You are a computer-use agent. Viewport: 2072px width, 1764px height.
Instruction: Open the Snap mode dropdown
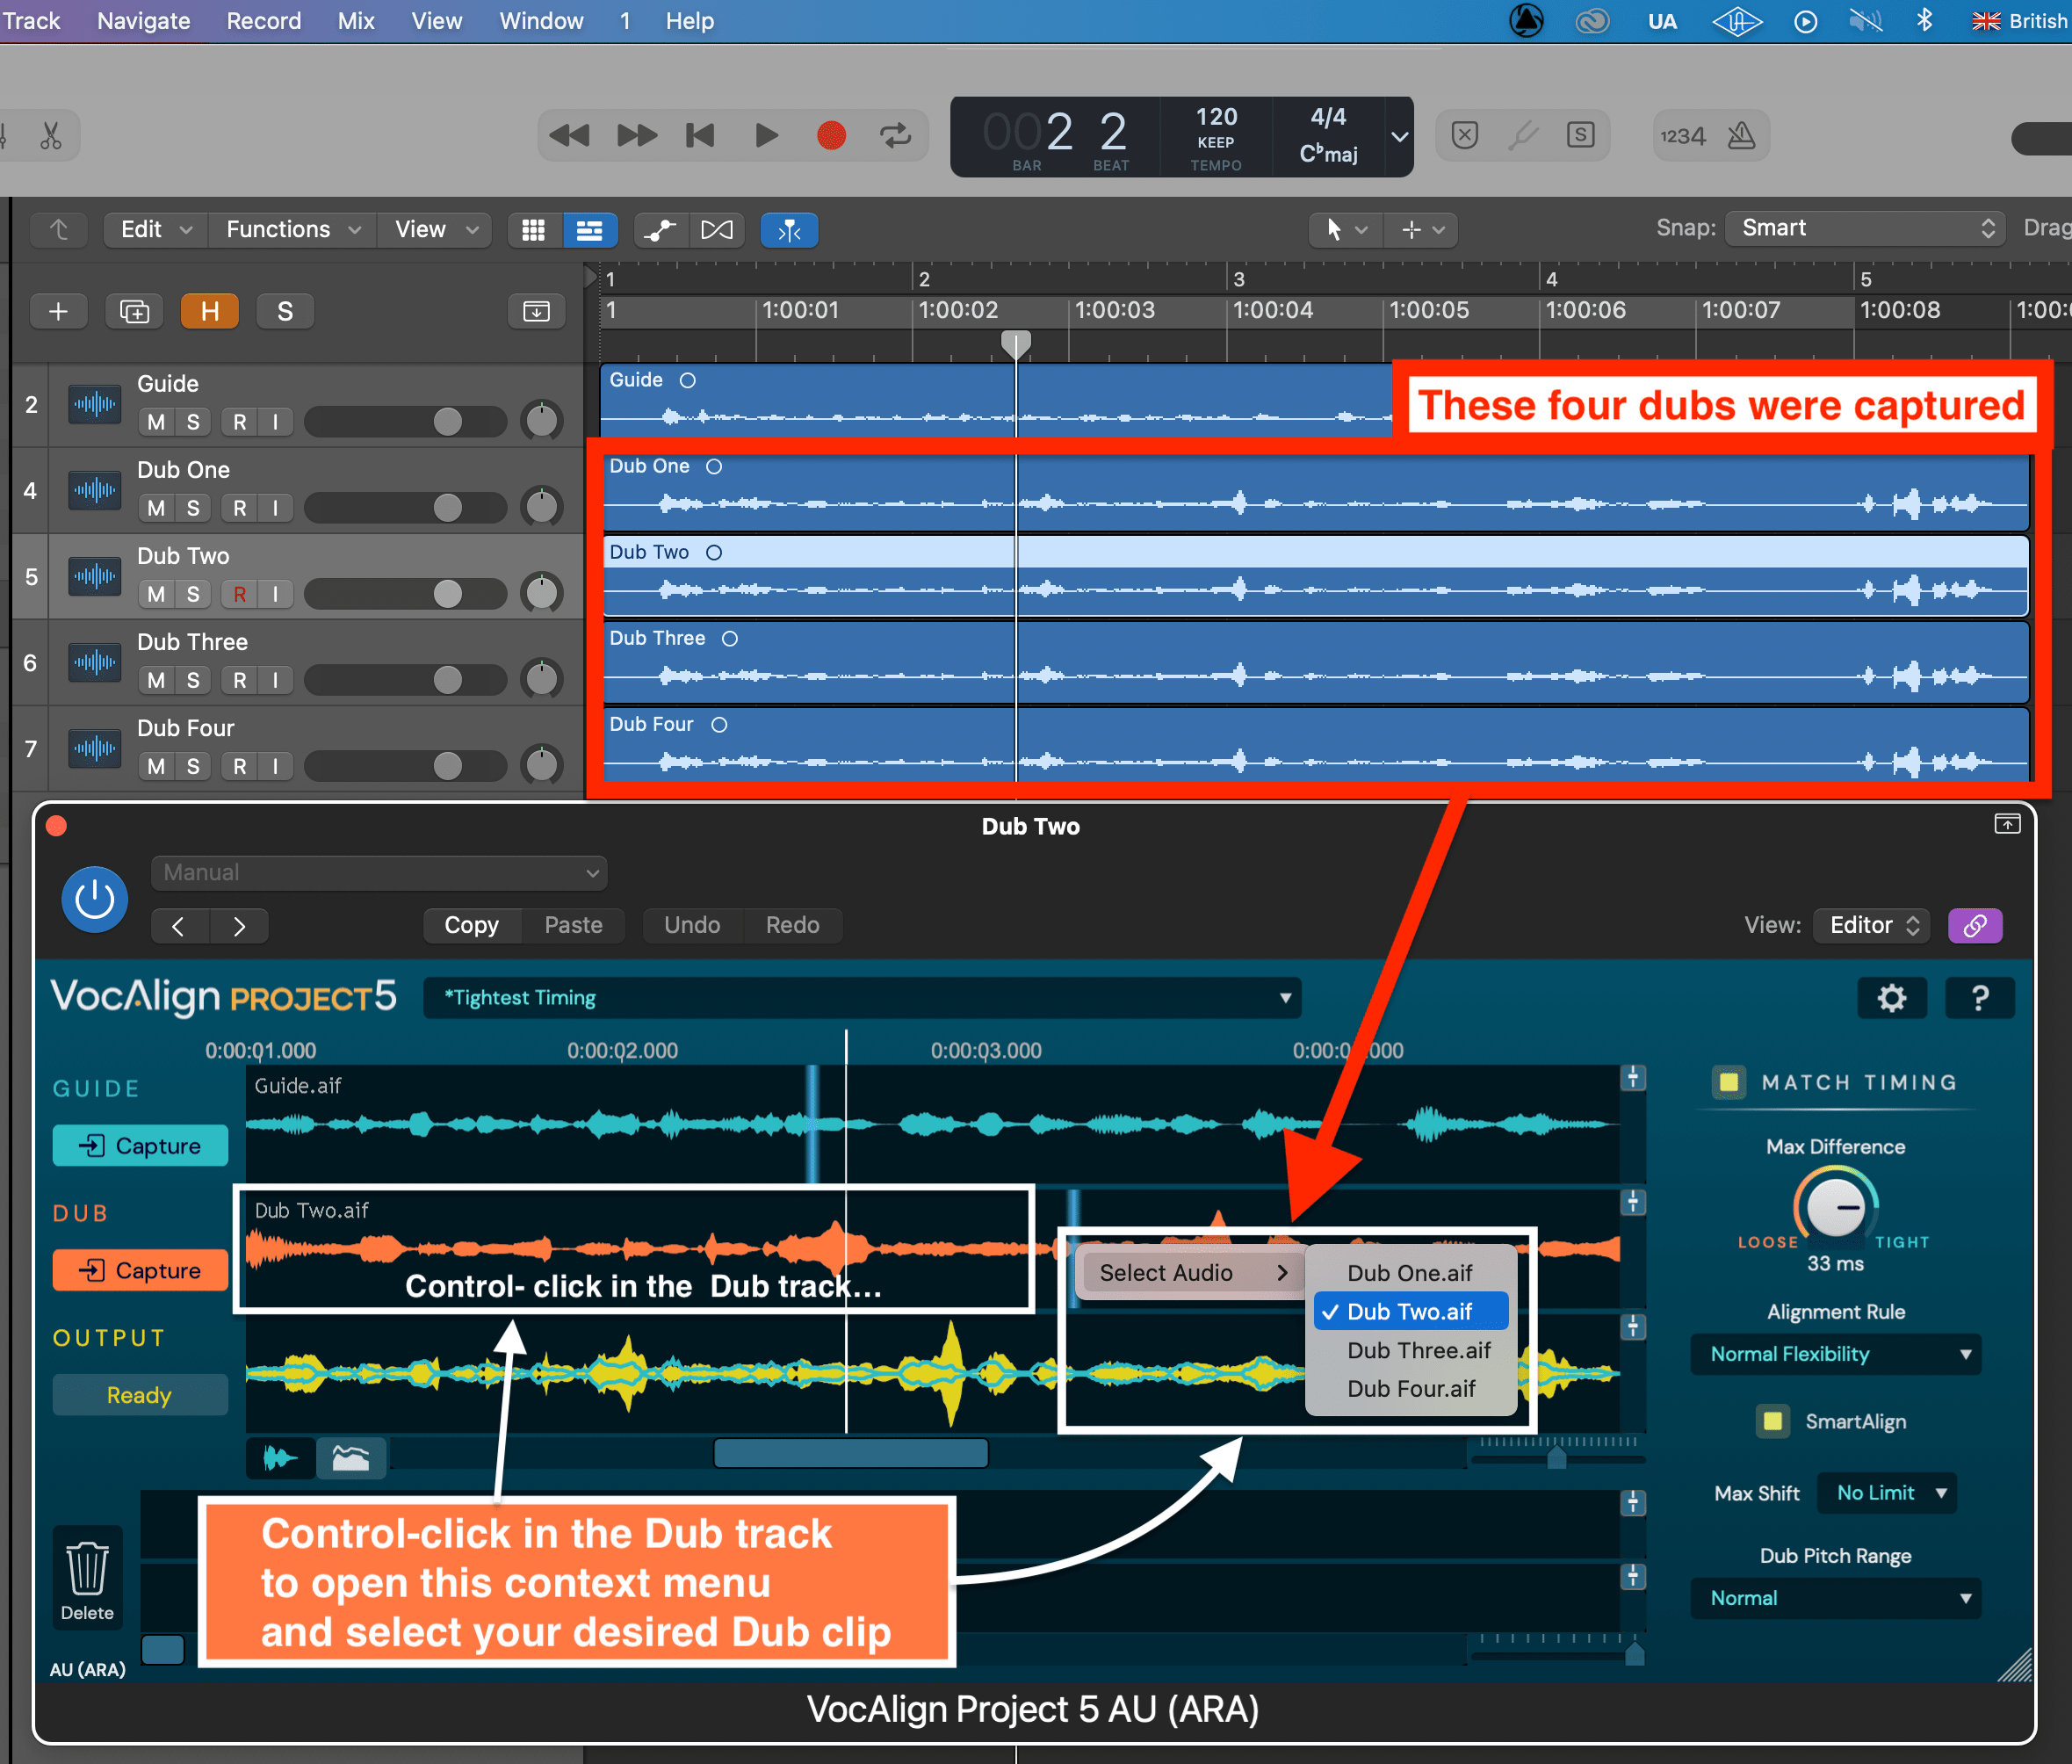(x=1862, y=227)
